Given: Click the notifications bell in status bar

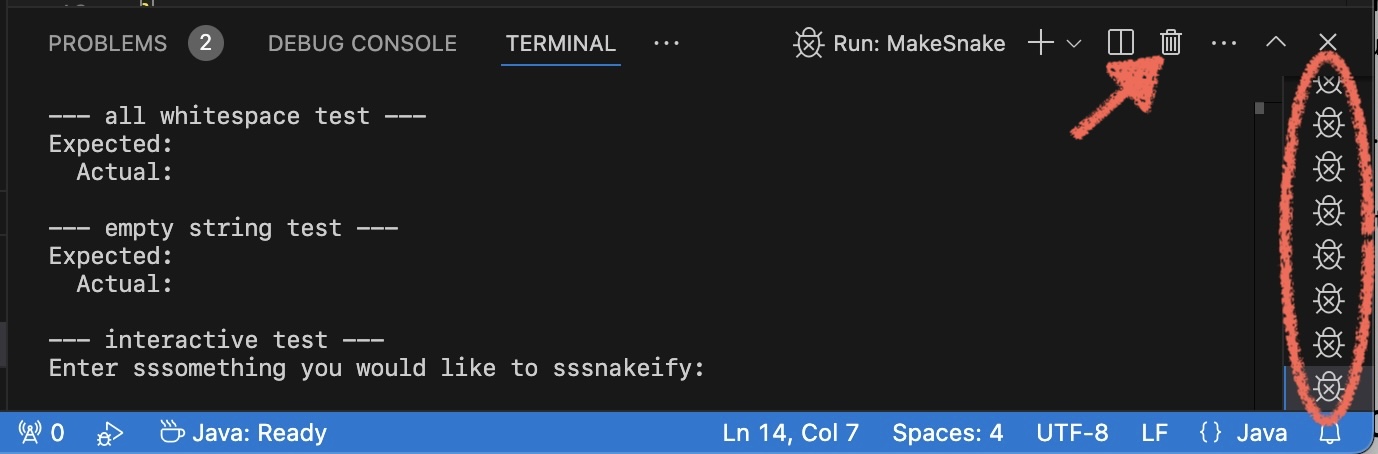Looking at the screenshot, I should pos(1329,433).
